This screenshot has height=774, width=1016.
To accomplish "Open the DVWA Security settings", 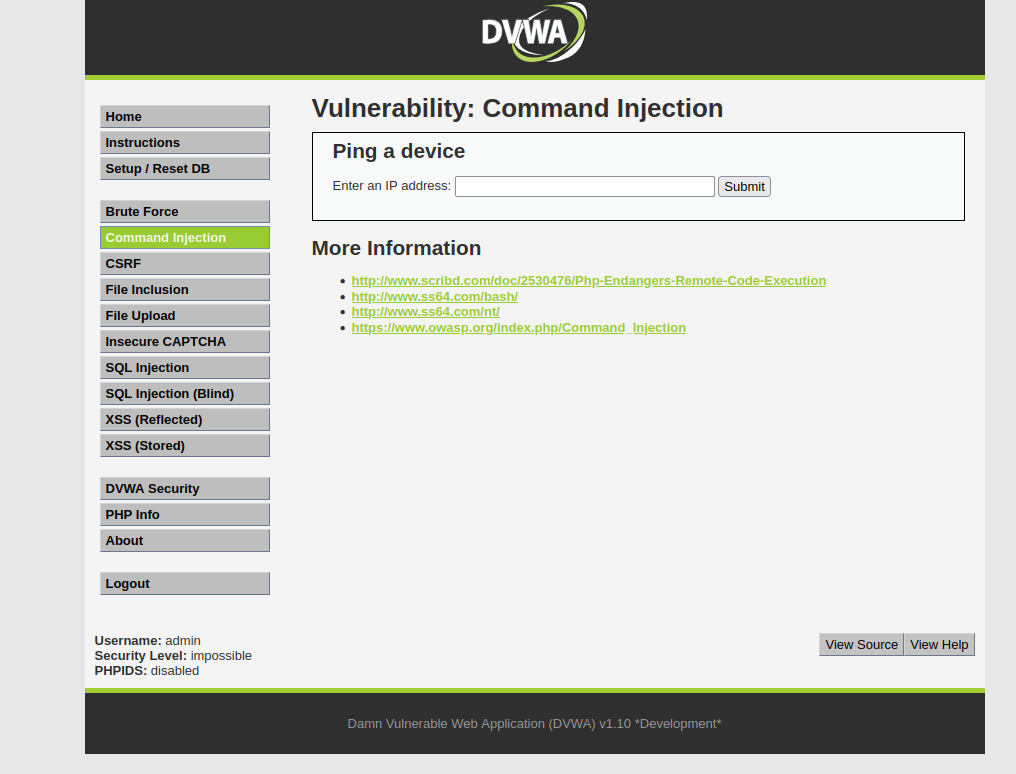I will [185, 488].
